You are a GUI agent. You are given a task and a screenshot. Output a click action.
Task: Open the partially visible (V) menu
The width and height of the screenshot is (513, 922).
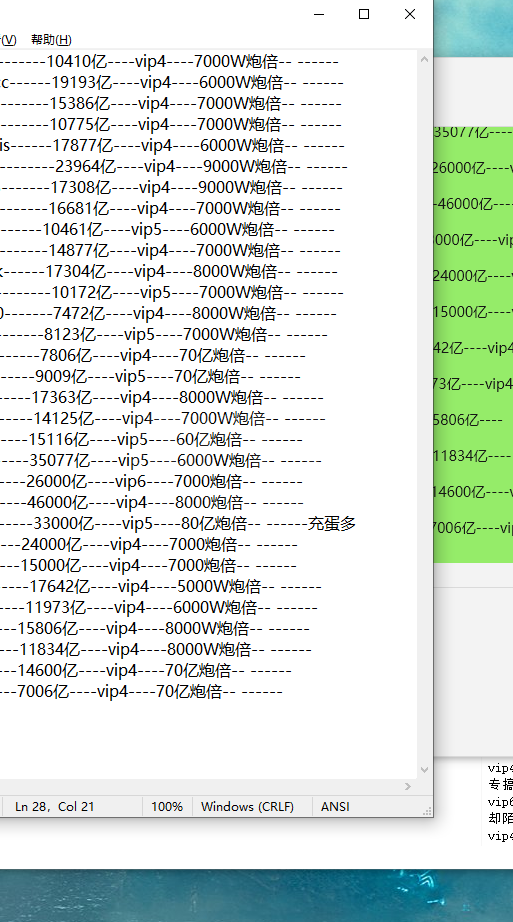pos(8,39)
